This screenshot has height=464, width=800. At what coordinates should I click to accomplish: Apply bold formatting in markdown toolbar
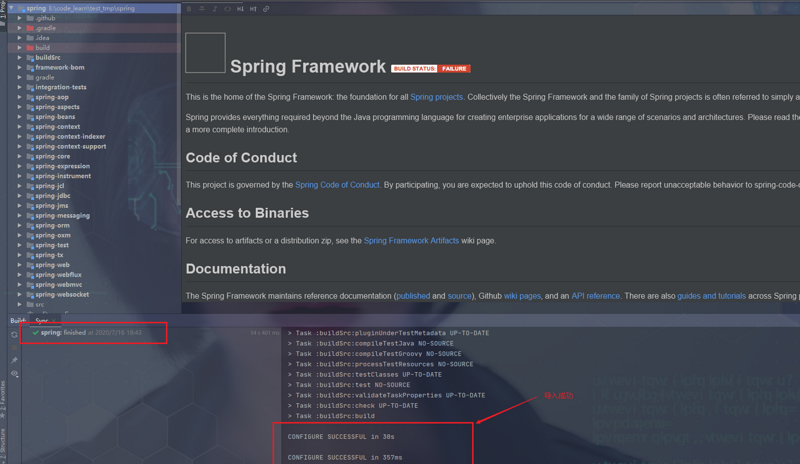pos(189,9)
